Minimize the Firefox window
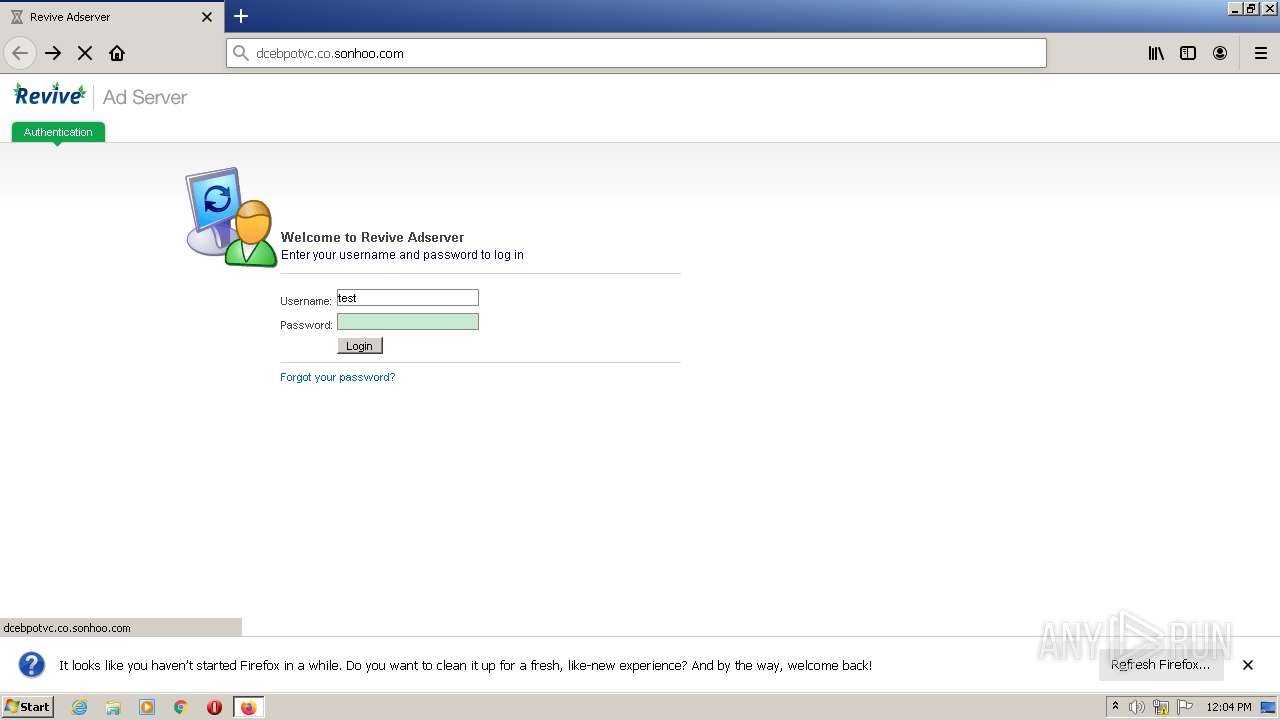This screenshot has height=720, width=1280. tap(1235, 8)
